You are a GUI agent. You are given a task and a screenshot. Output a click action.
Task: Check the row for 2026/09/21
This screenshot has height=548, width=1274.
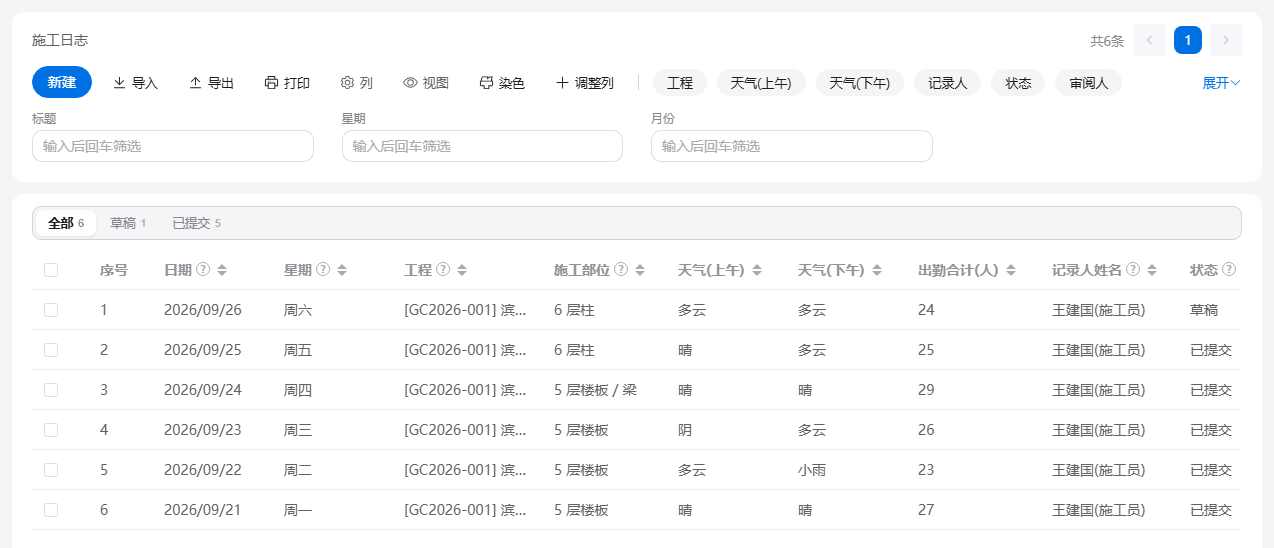pos(51,510)
